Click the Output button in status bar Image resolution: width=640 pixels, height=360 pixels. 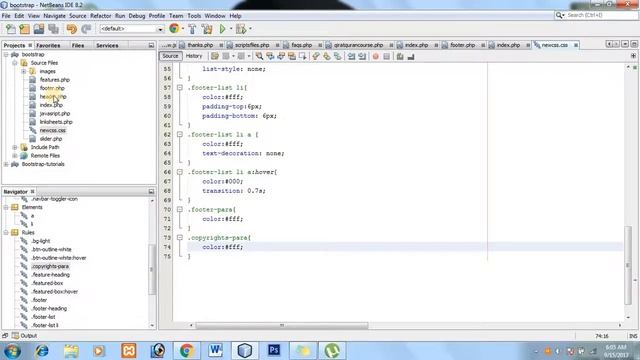(x=24, y=336)
